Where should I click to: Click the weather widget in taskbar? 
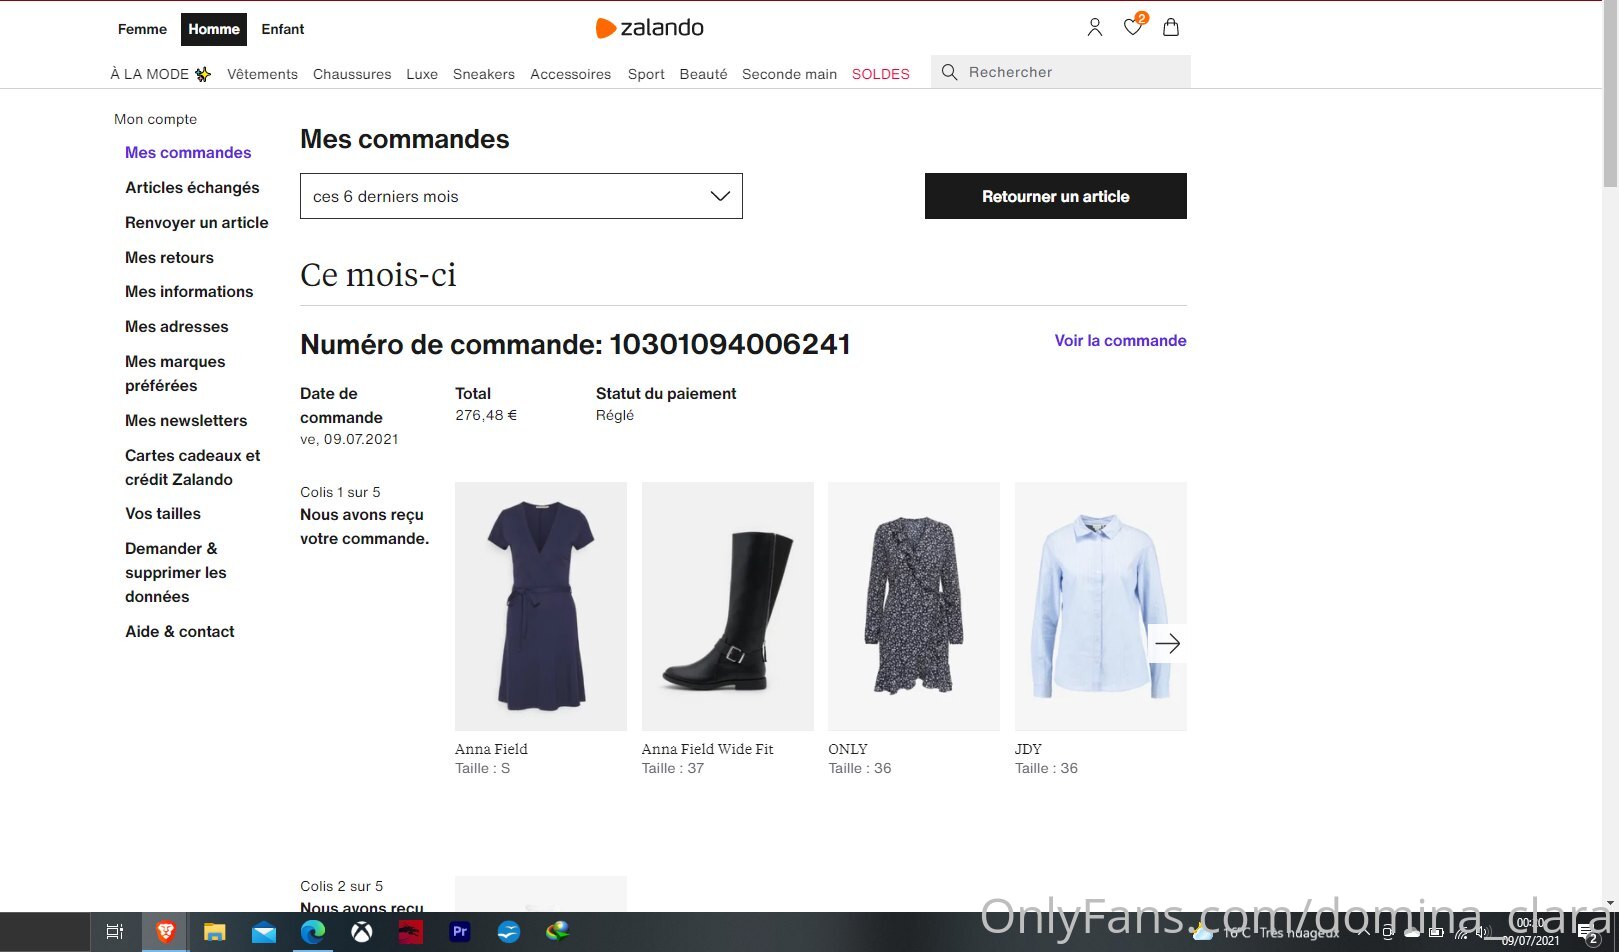[x=1265, y=933]
